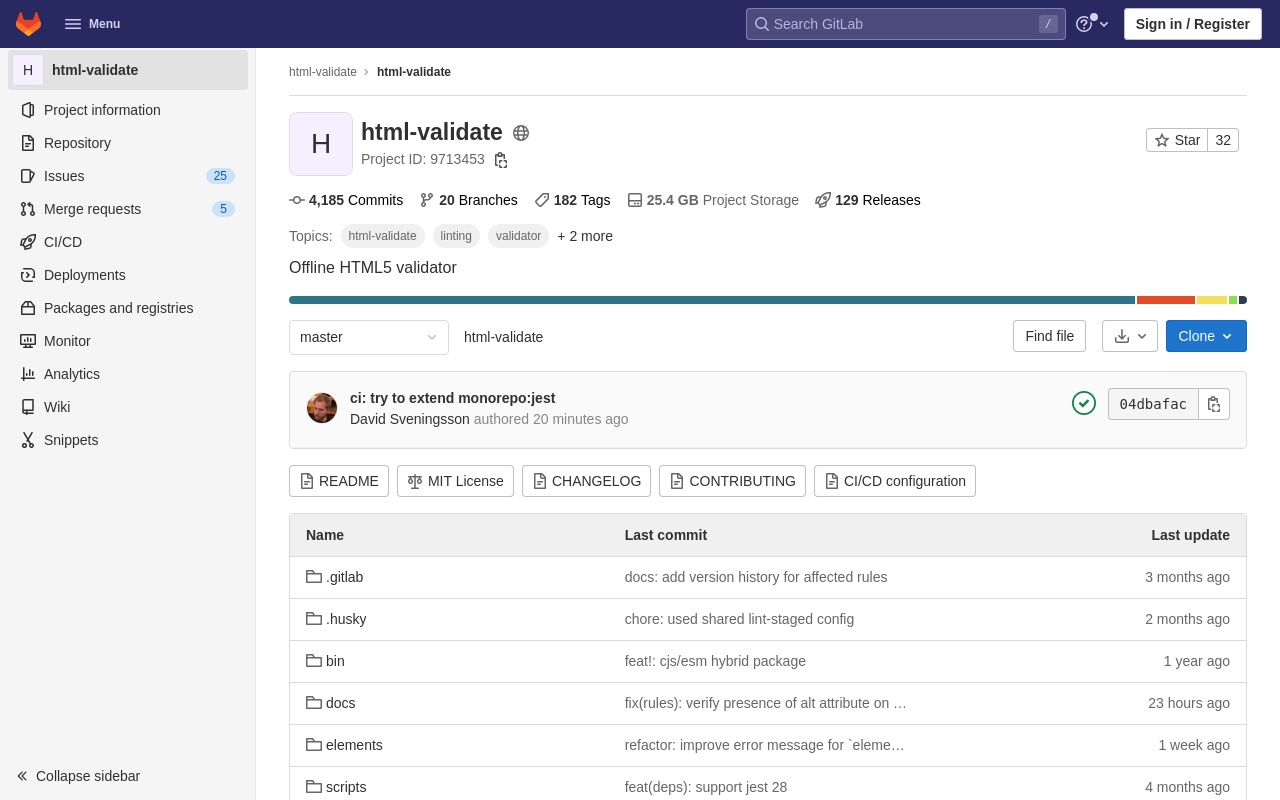Expand the Clone options dropdown

(1206, 336)
